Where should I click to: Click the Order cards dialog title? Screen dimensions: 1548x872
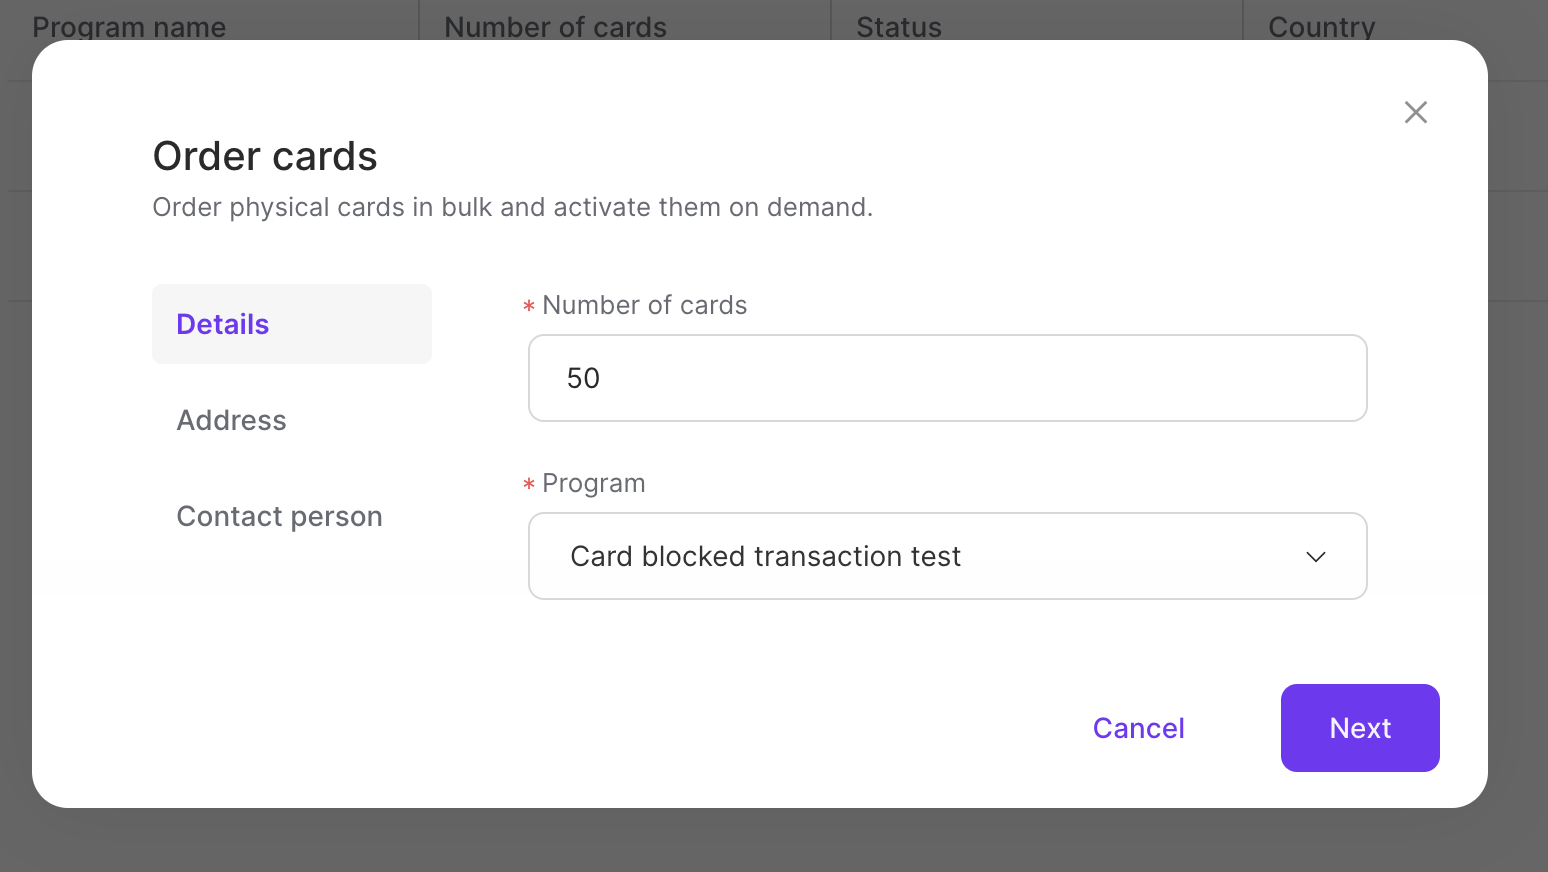point(264,156)
